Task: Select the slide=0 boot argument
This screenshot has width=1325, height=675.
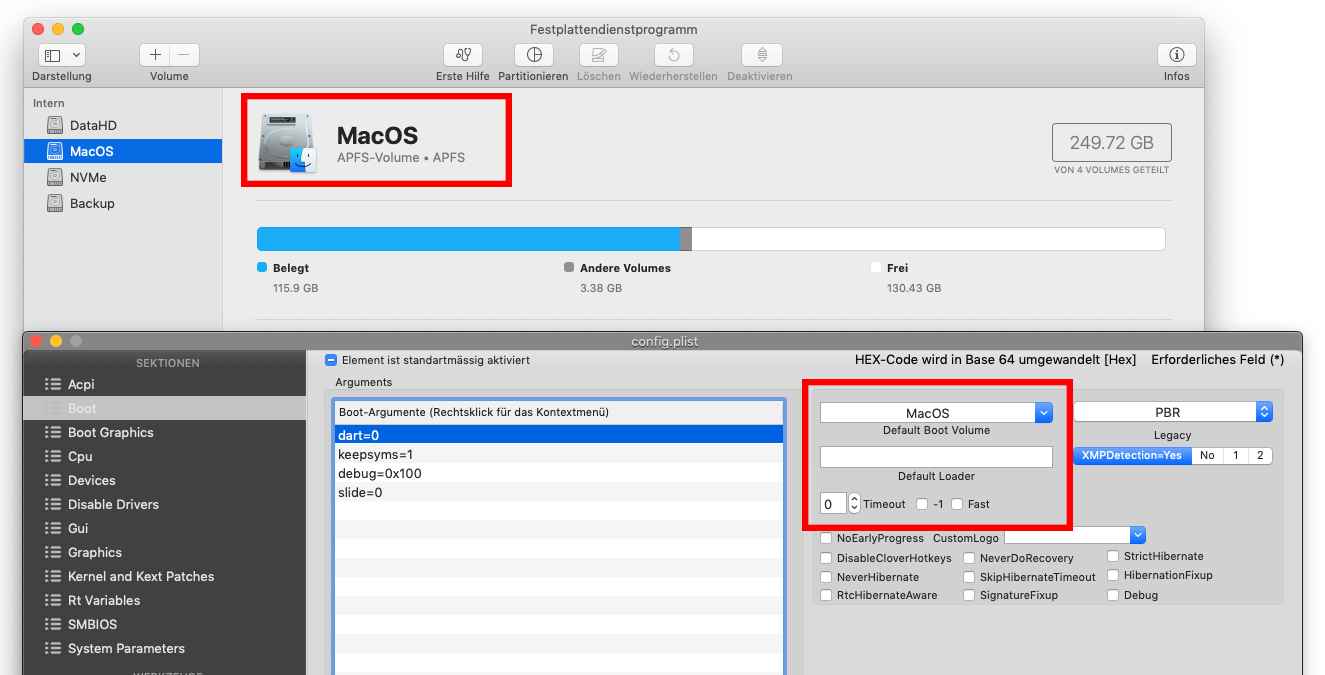Action: (558, 492)
